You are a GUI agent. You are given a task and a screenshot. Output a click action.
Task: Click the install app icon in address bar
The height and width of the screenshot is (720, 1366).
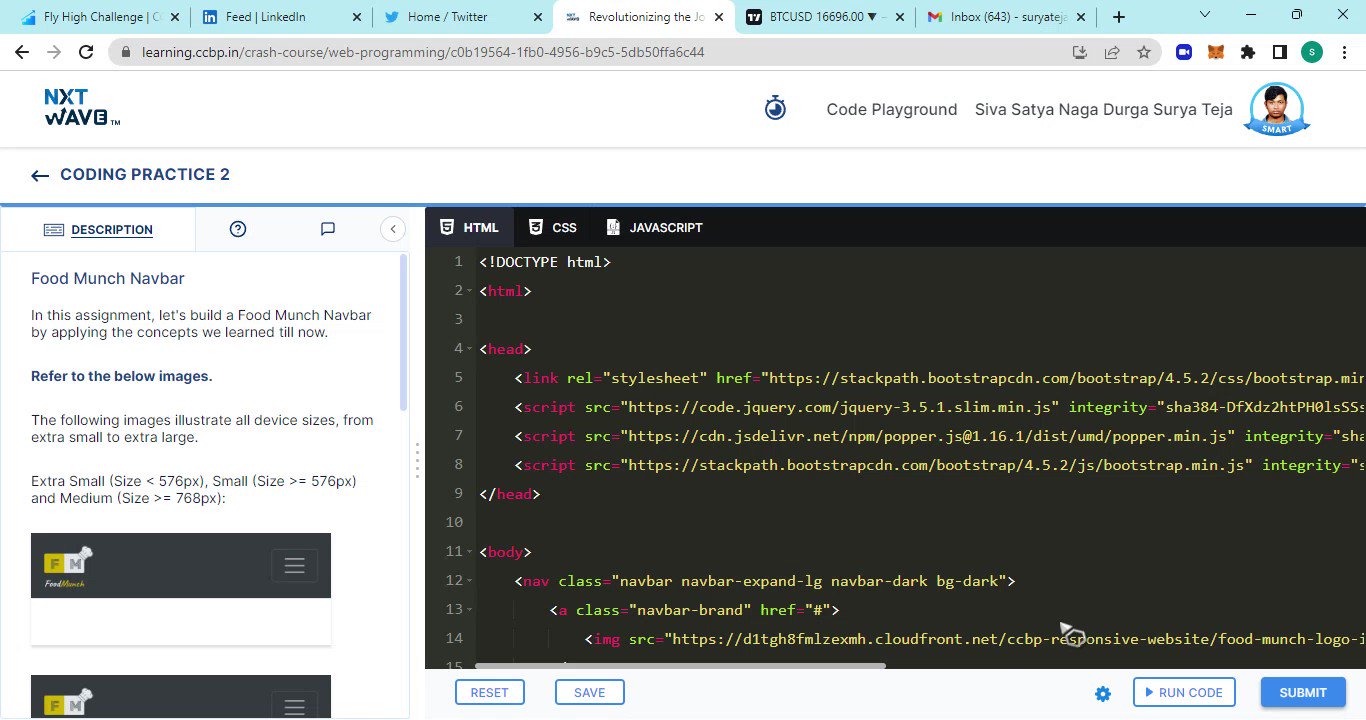coord(1080,52)
